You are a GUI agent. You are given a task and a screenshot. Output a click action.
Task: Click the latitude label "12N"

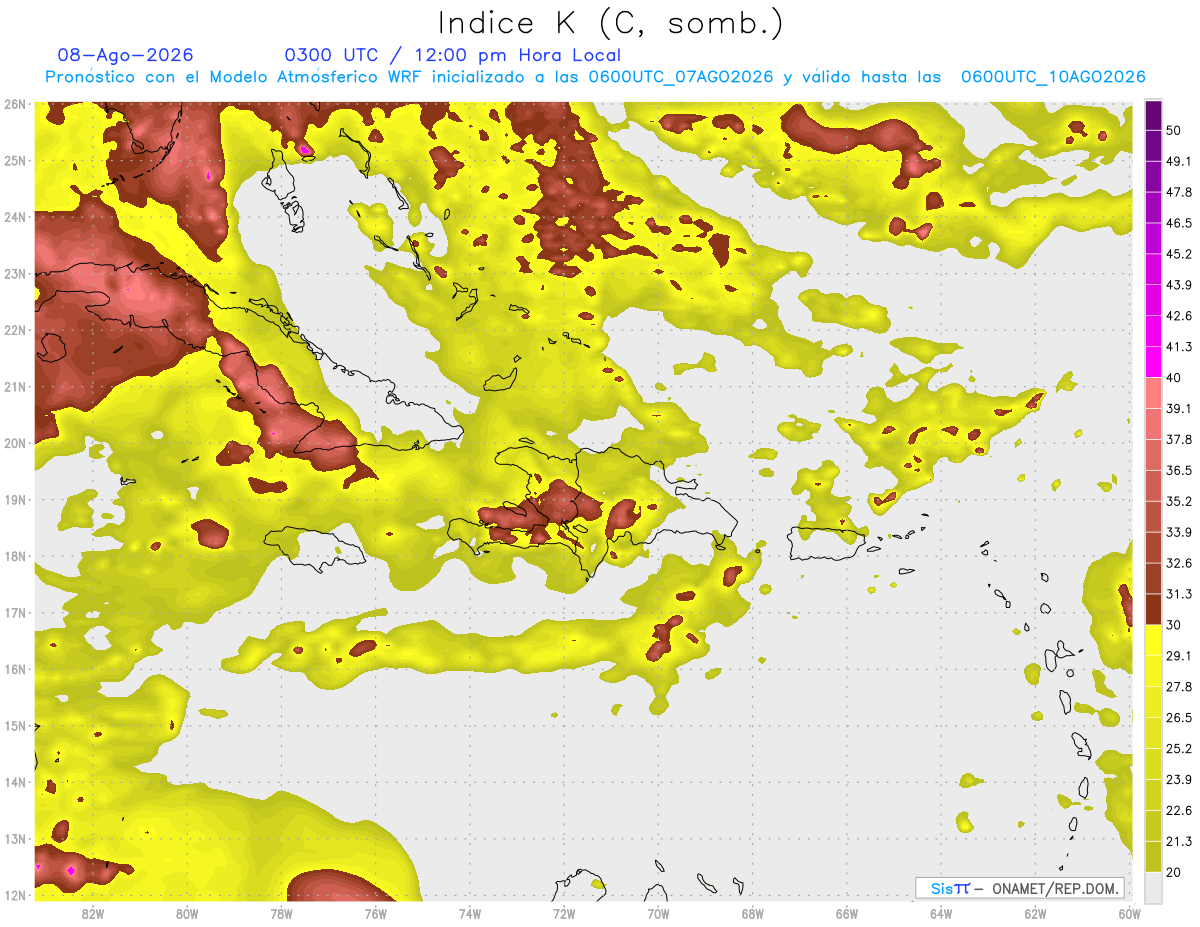coord(14,895)
